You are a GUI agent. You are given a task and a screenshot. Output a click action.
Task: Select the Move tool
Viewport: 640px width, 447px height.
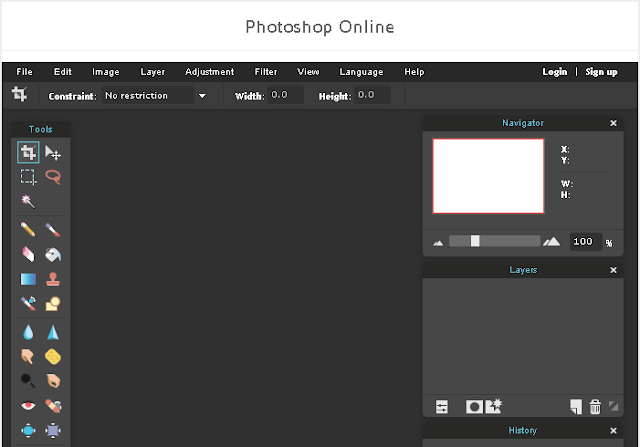pyautogui.click(x=53, y=152)
